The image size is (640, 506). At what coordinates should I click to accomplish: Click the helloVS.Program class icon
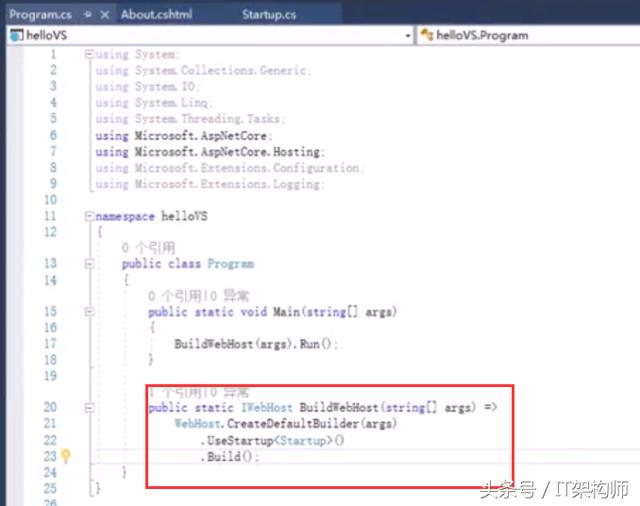coord(427,35)
